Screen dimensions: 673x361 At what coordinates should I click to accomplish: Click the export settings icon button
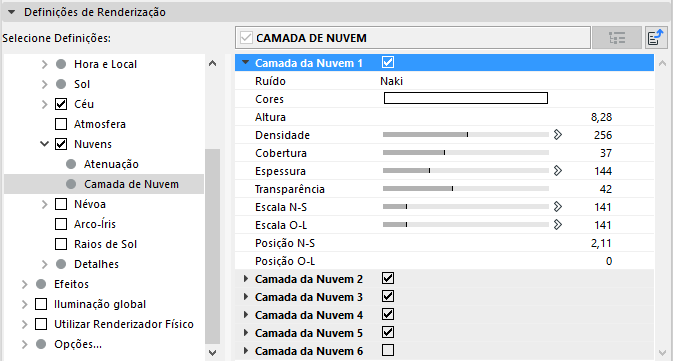point(655,38)
